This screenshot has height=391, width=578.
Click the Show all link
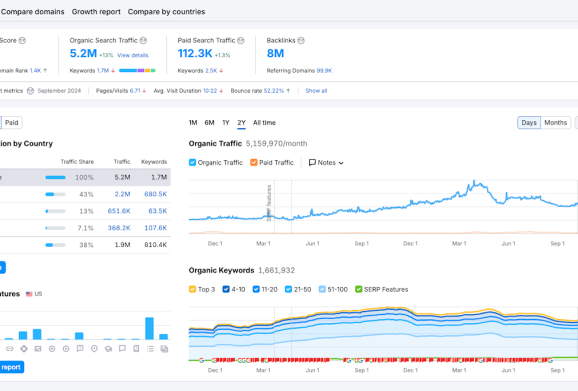coord(316,91)
